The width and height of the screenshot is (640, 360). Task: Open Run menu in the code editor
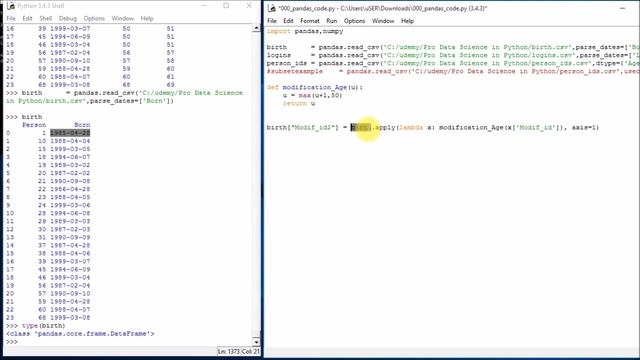(331, 21)
